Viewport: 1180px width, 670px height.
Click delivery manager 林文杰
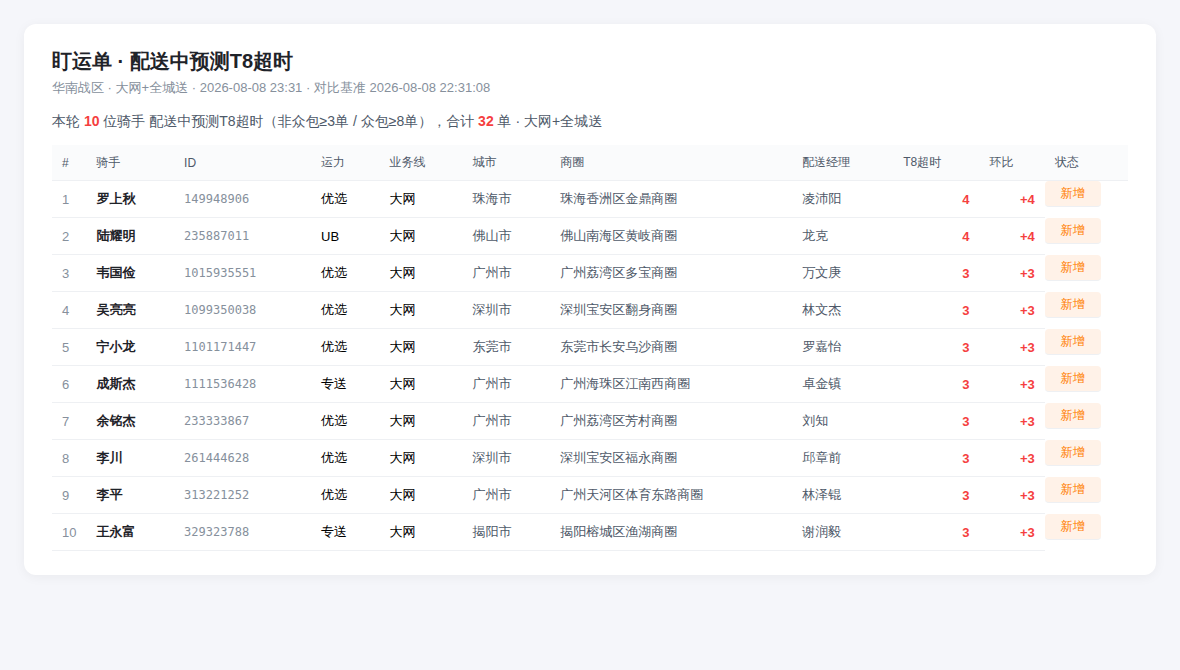[822, 309]
